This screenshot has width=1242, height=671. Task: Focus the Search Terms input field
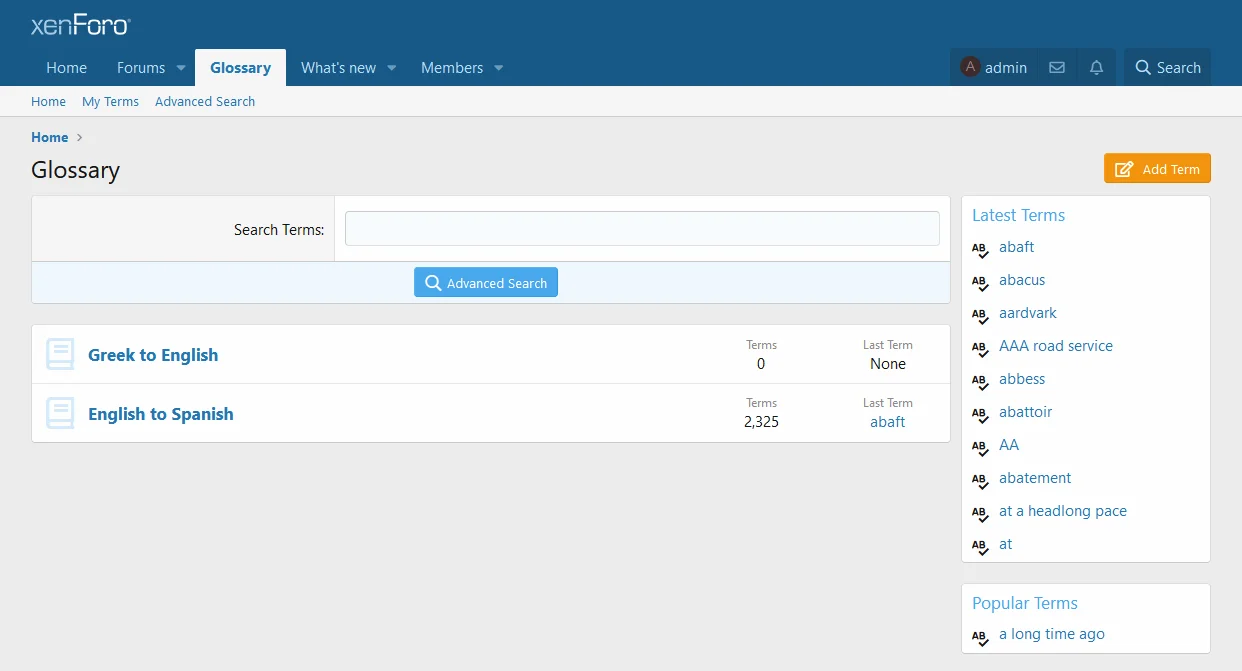(642, 229)
